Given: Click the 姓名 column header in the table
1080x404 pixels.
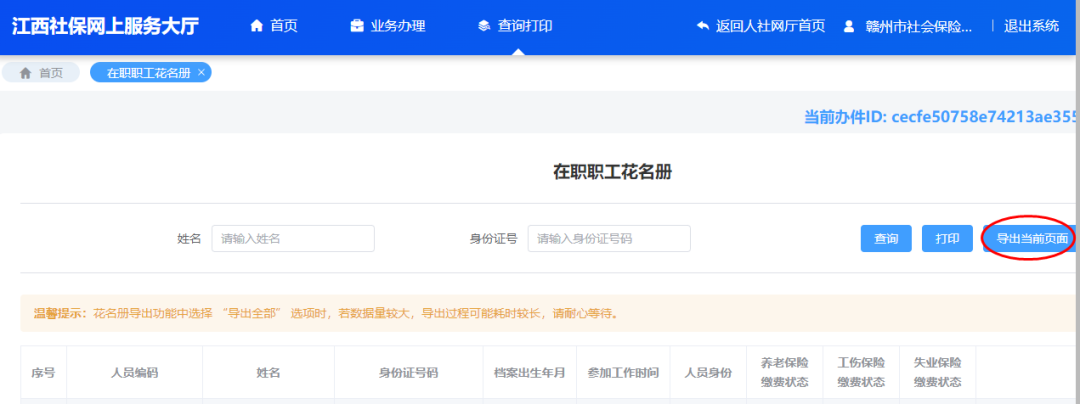Looking at the screenshot, I should pos(268,372).
